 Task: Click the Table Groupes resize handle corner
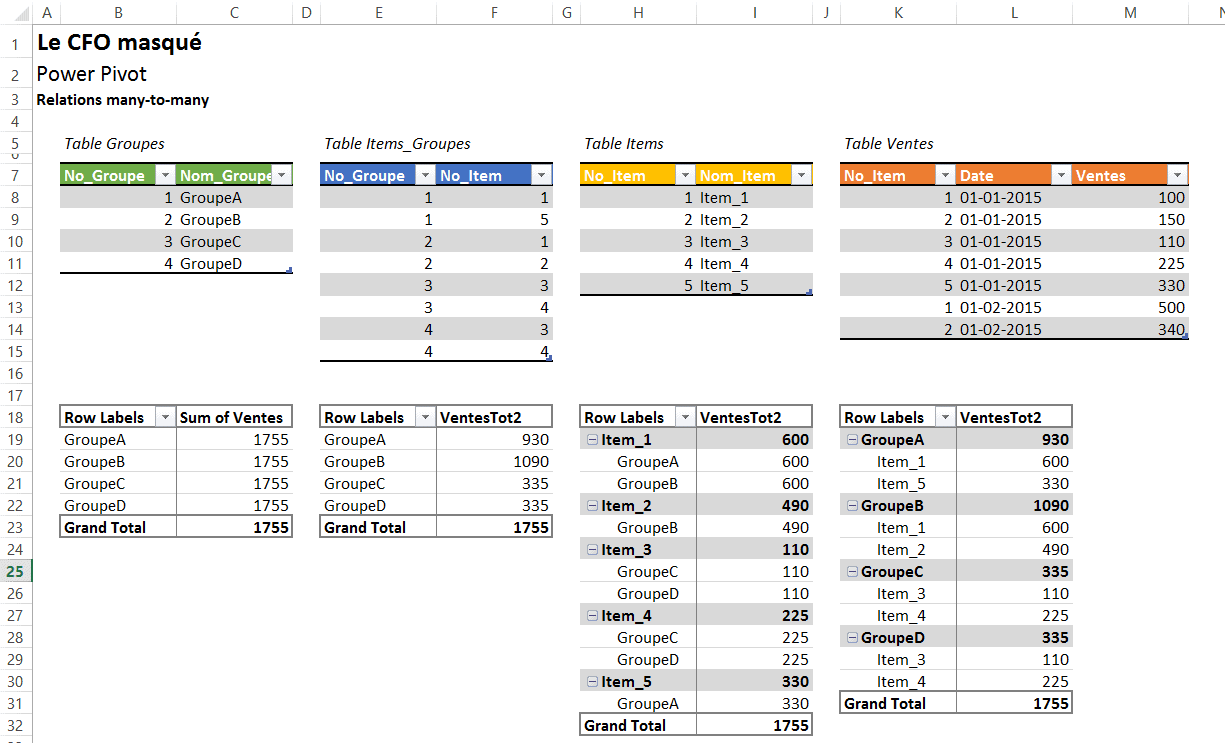pyautogui.click(x=289, y=270)
